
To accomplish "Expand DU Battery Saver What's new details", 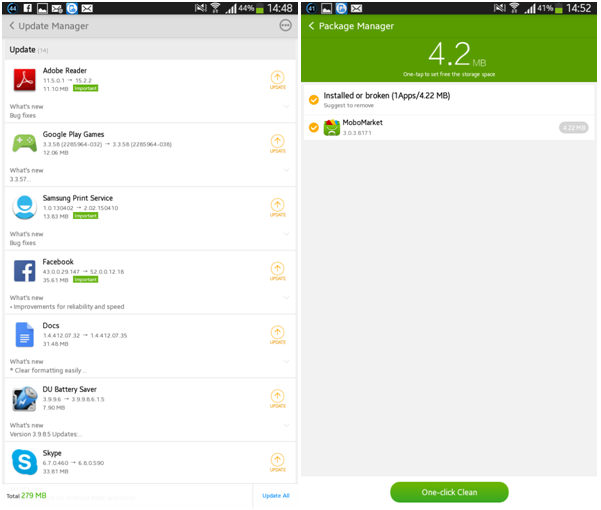I will [286, 425].
